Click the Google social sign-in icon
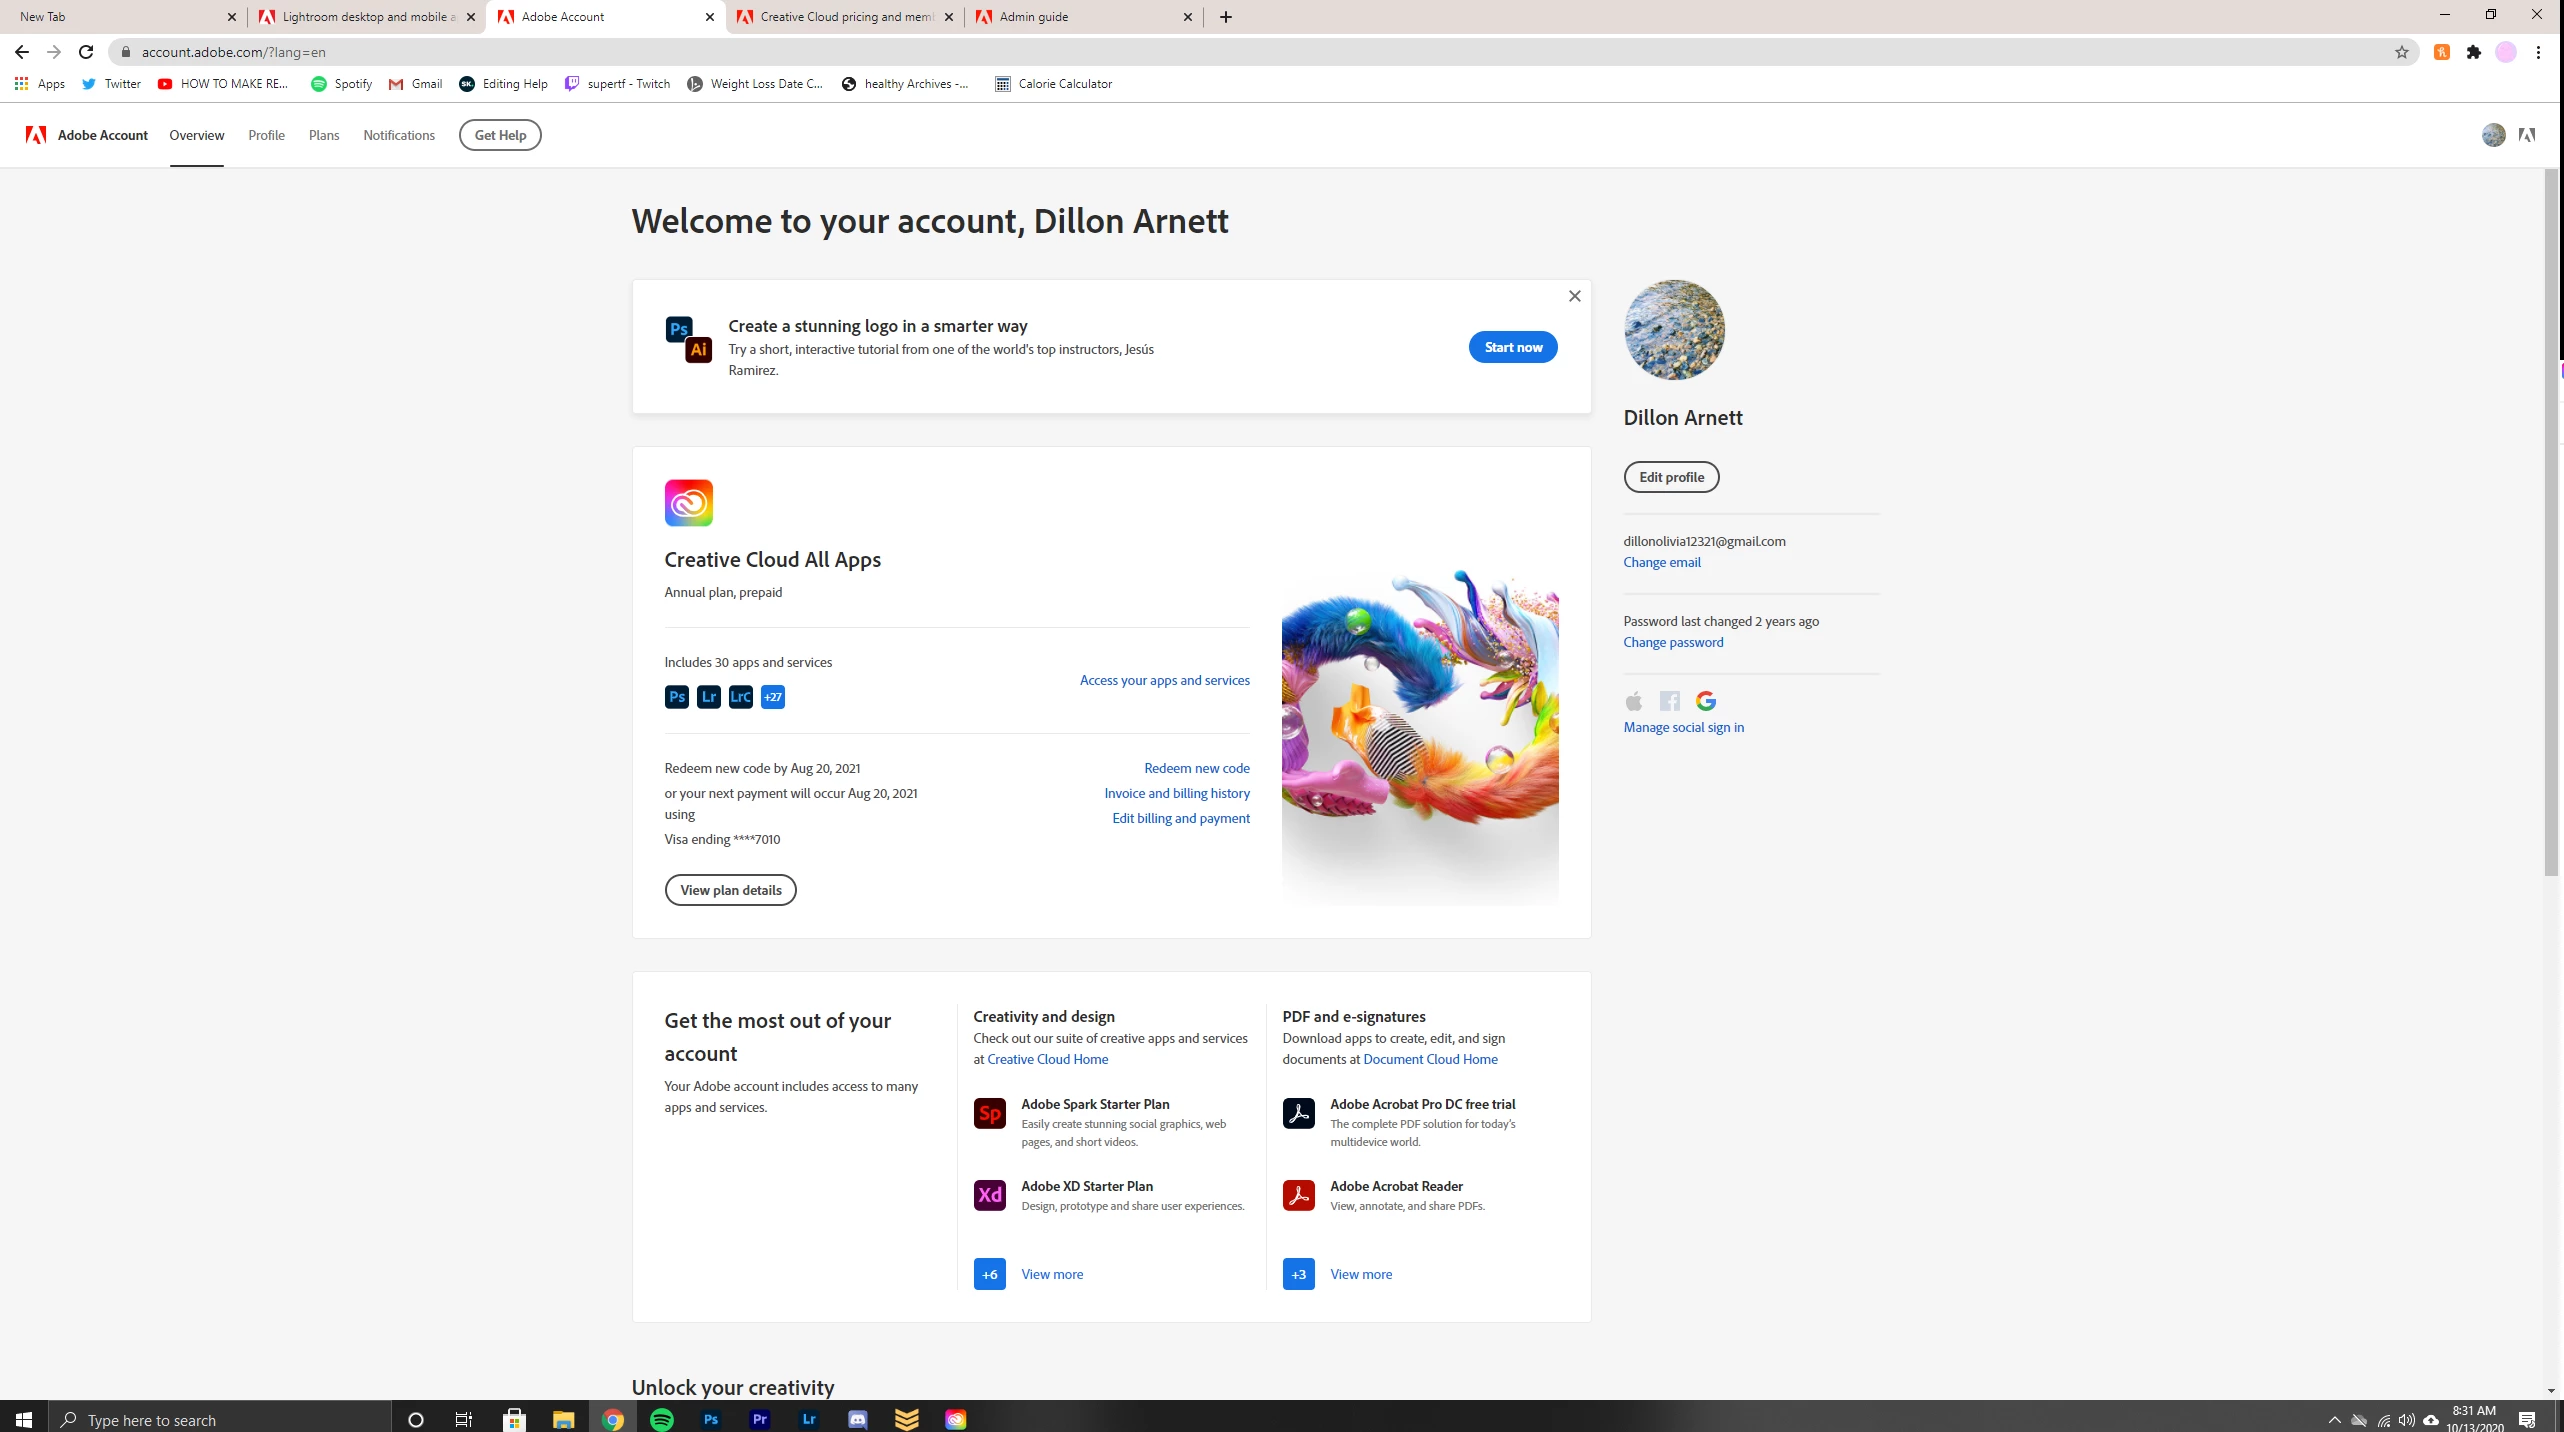Screen dimensions: 2564x1432 tap(1706, 701)
